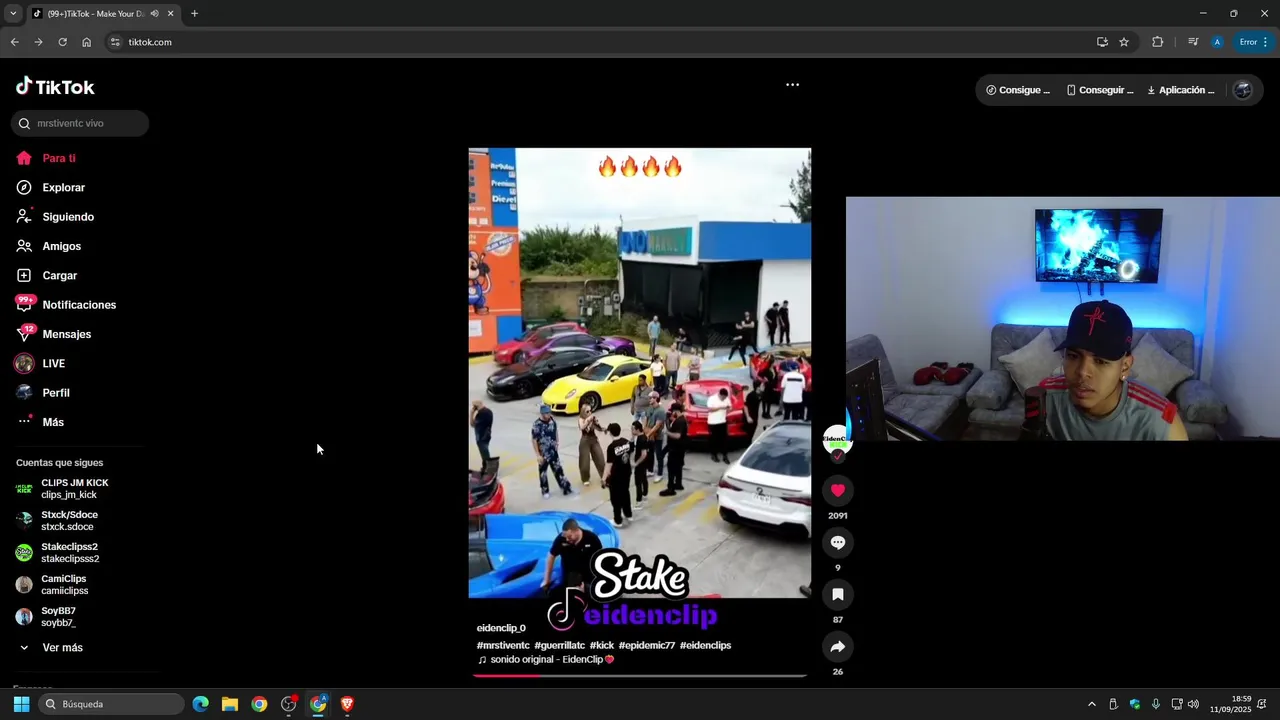1280x720 pixels.
Task: Open the #epidemic77 hashtag
Action: click(x=647, y=645)
